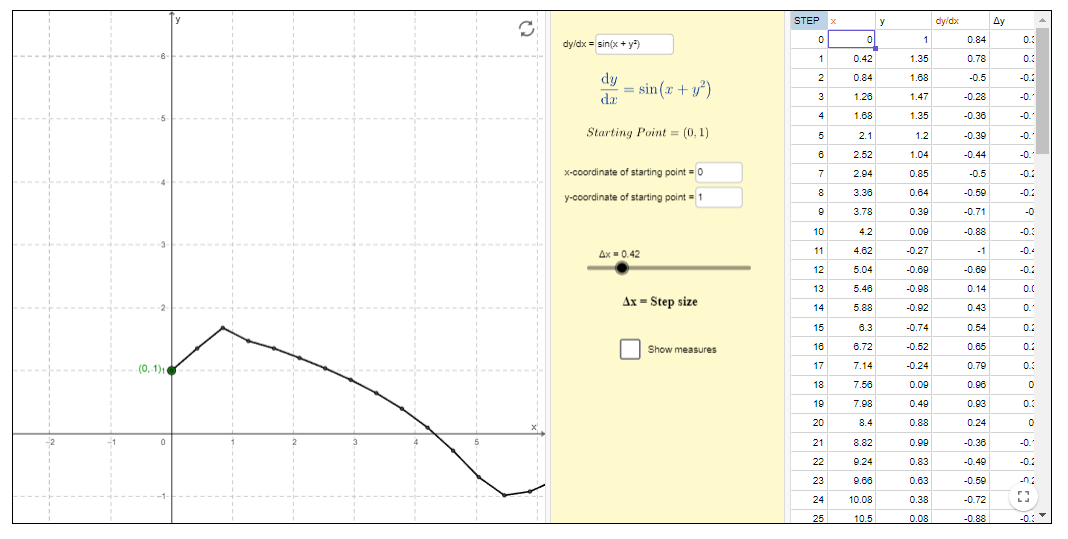The image size is (1068, 539).
Task: Click x value 5.88 in step 14
Action: coord(851,308)
